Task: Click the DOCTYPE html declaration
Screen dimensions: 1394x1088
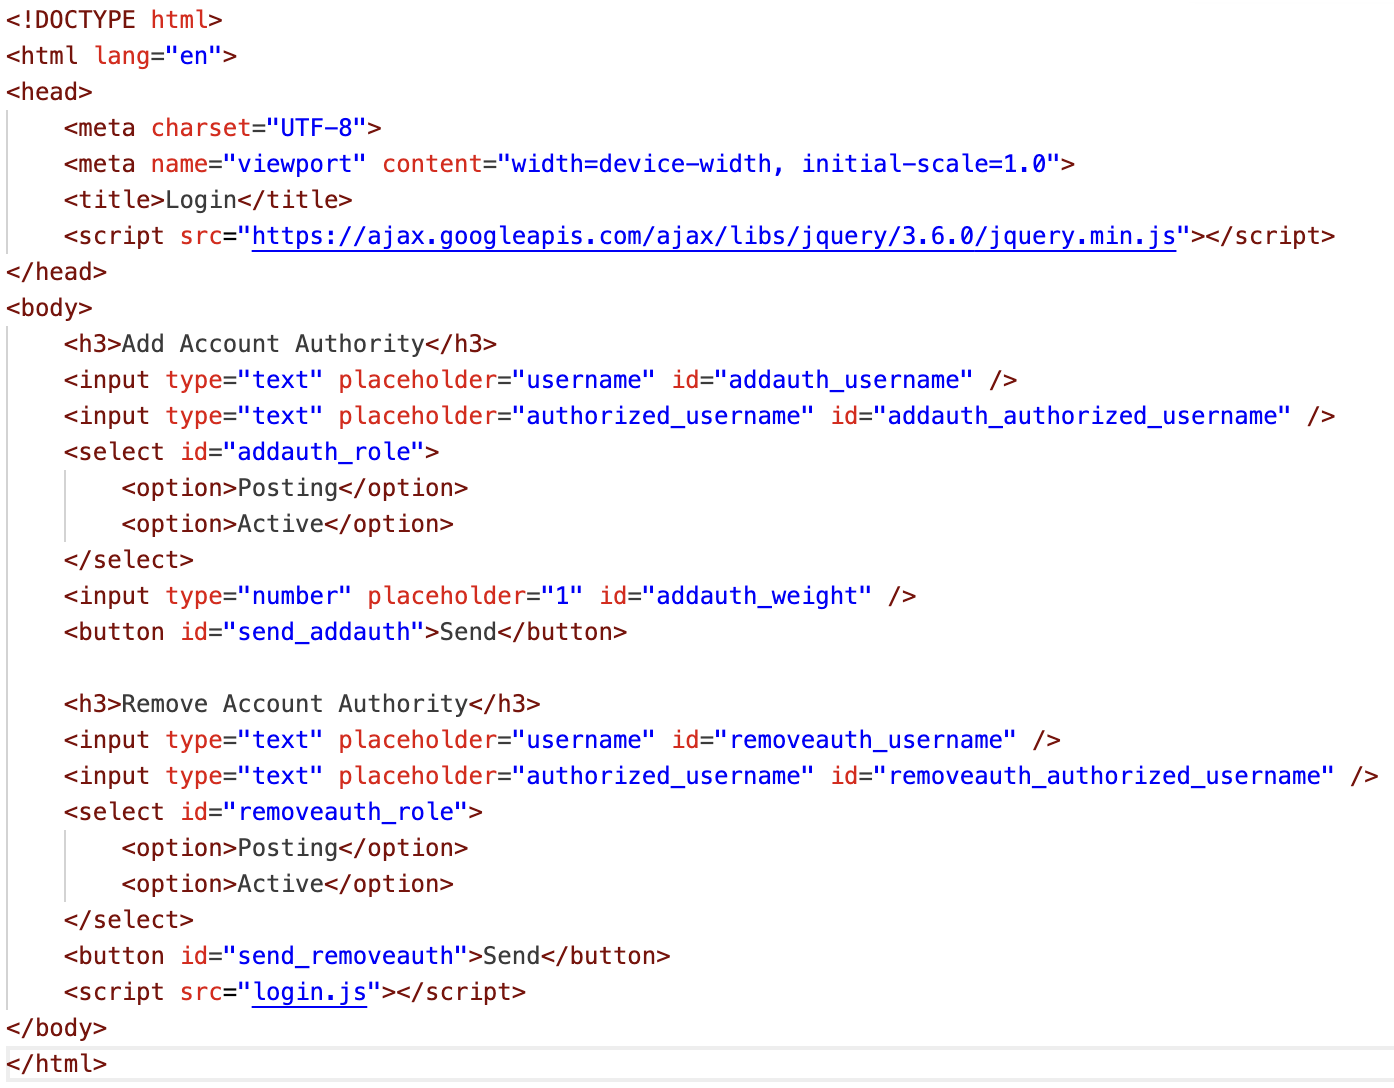Action: point(114,20)
